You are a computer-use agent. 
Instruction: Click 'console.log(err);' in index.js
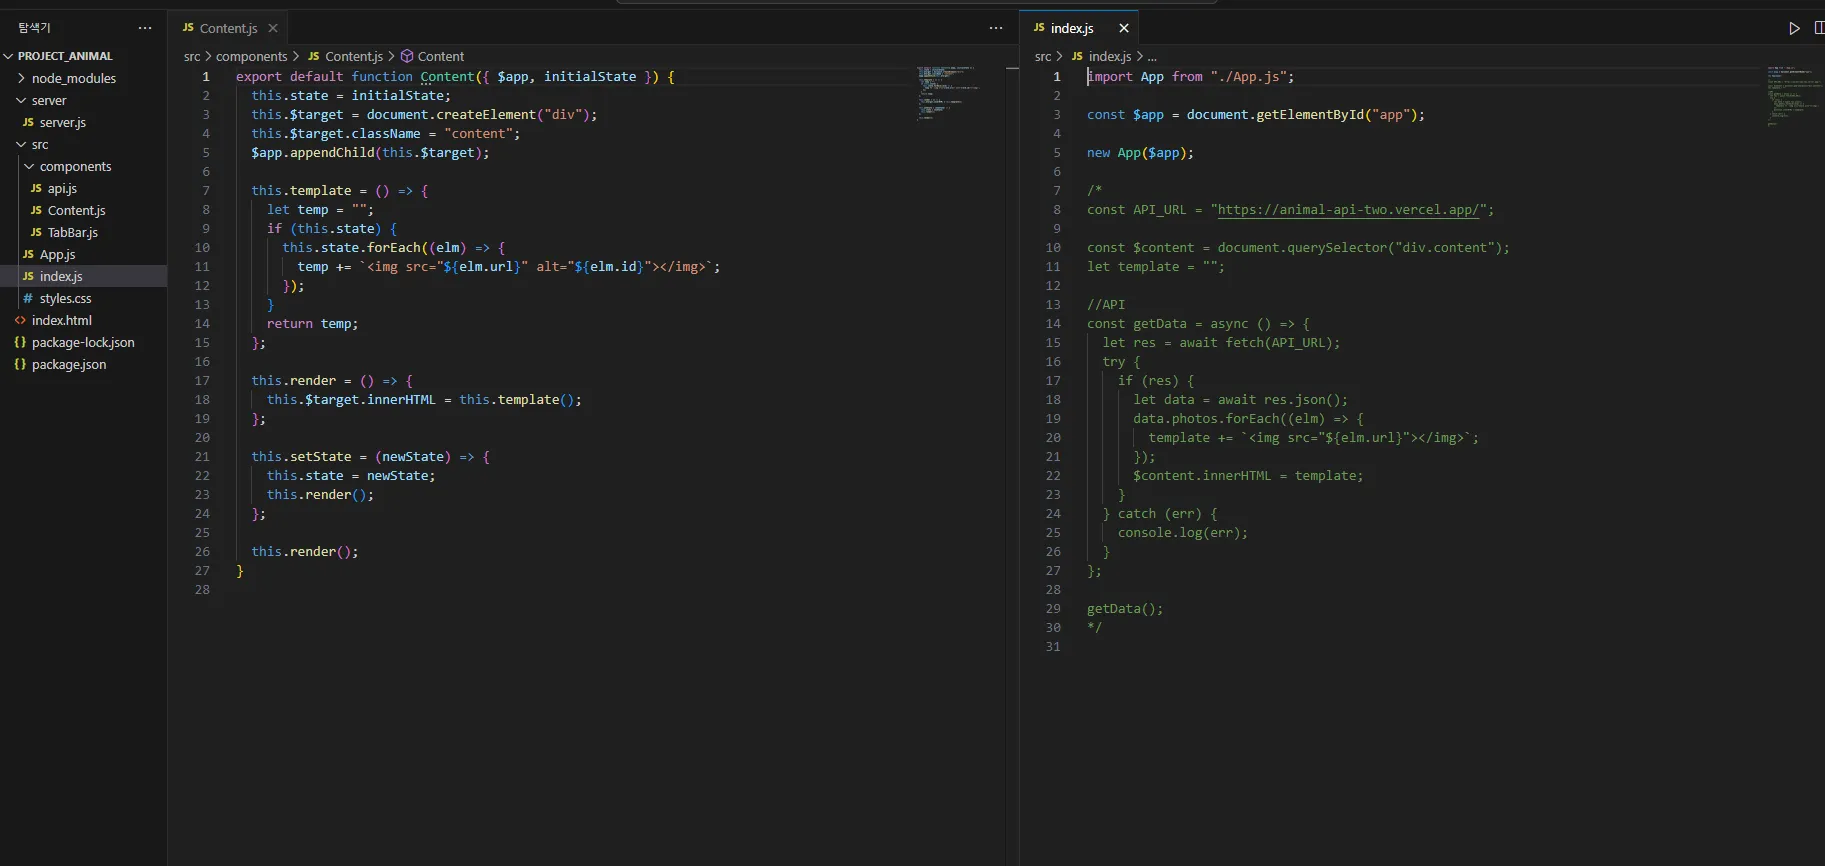1183,532
